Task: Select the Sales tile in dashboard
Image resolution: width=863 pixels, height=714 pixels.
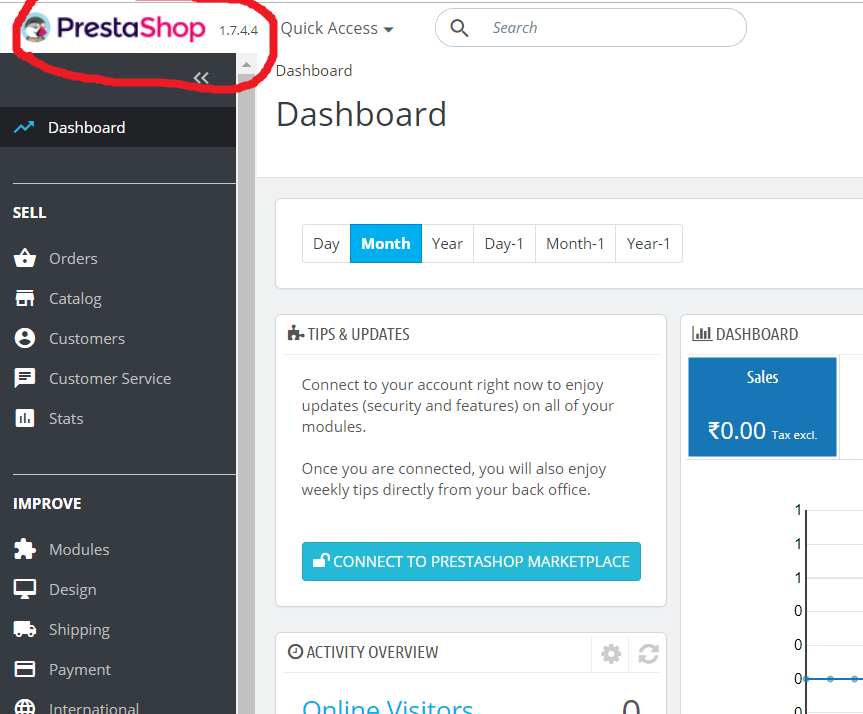Action: 762,407
